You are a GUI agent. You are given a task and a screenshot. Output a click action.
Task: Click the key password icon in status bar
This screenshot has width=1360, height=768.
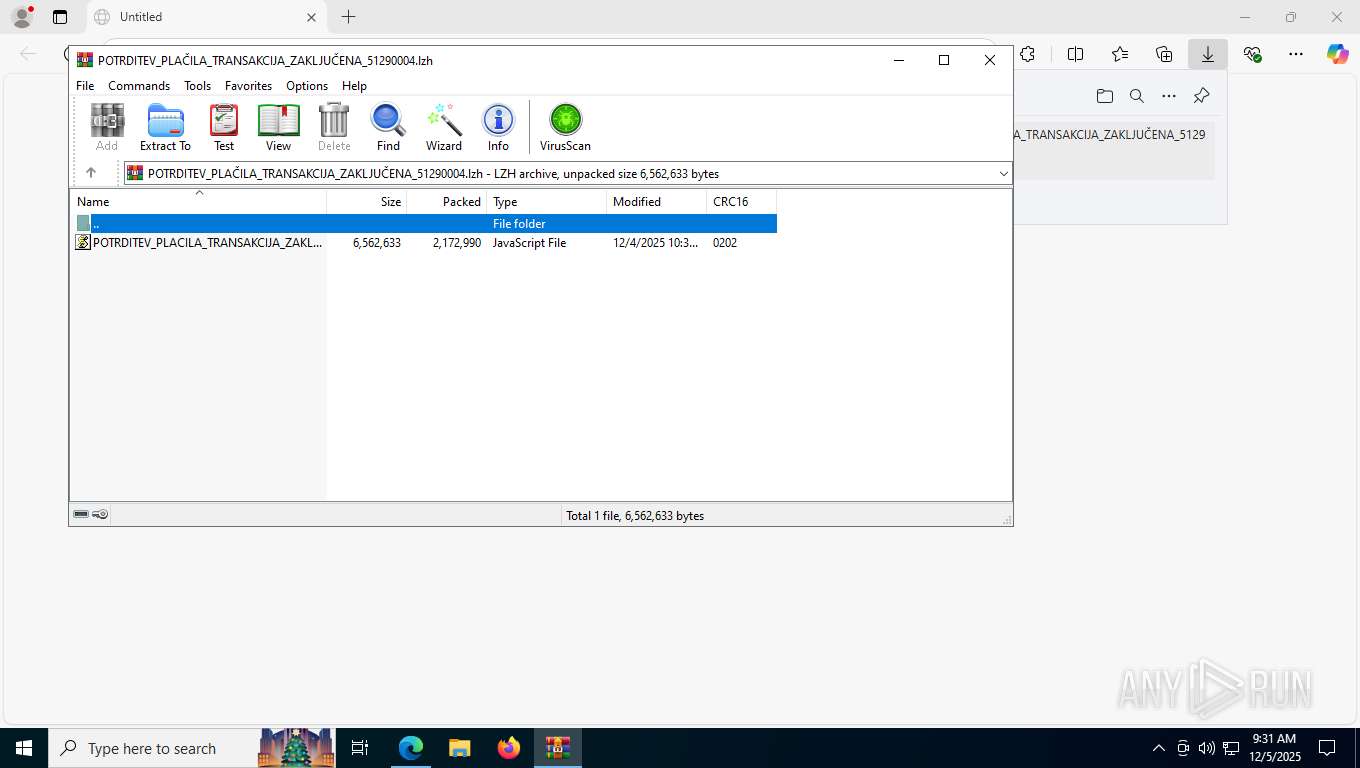coord(100,514)
